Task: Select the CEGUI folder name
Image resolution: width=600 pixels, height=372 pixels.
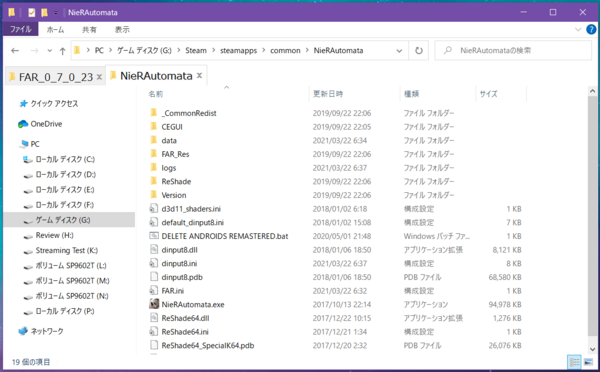Action: (x=172, y=127)
